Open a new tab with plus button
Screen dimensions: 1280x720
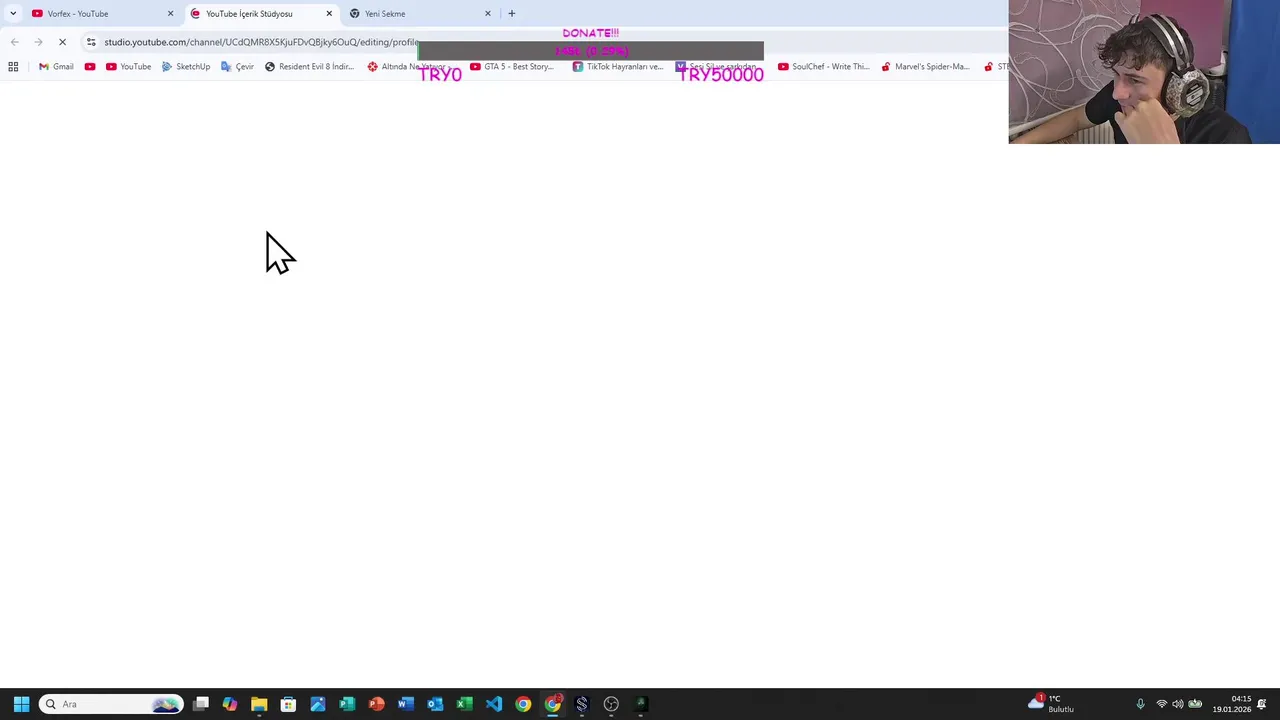(x=512, y=13)
